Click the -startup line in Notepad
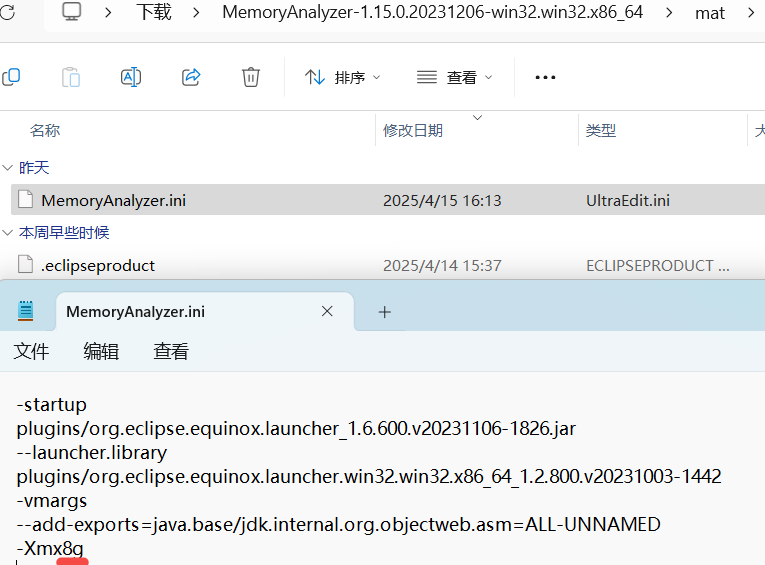765x565 pixels. [52, 405]
